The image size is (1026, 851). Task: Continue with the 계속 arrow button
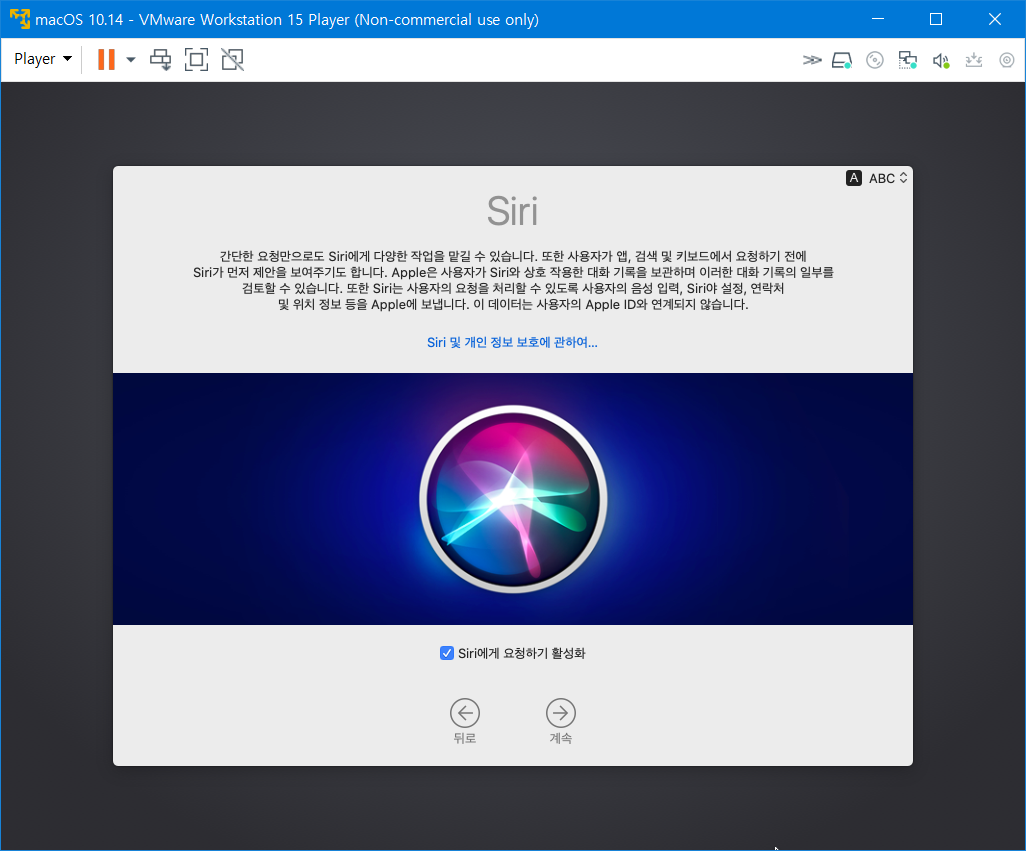(561, 713)
